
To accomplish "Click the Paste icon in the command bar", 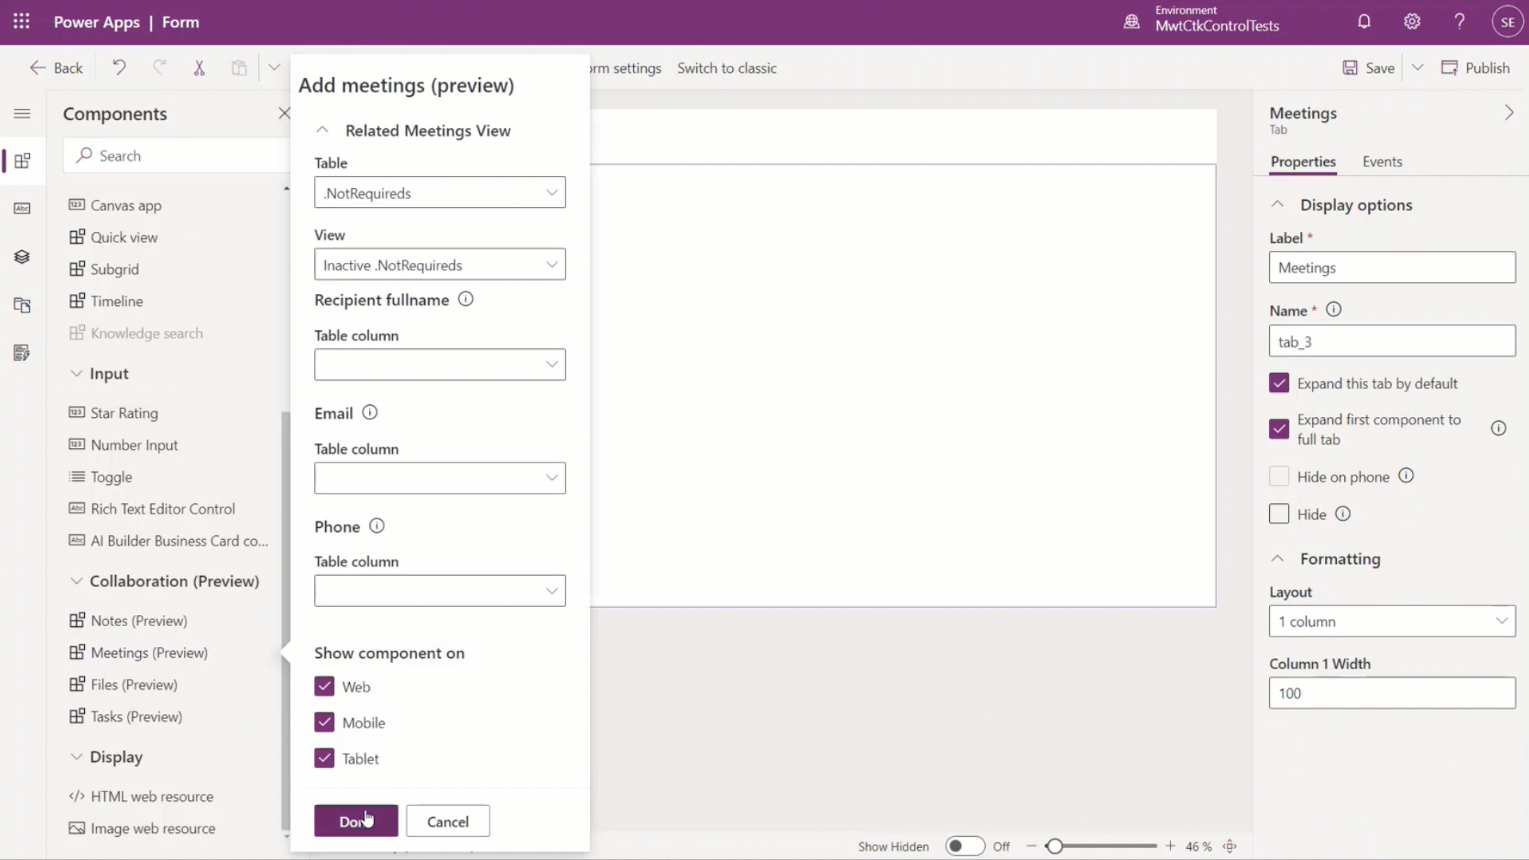I will [x=239, y=67].
